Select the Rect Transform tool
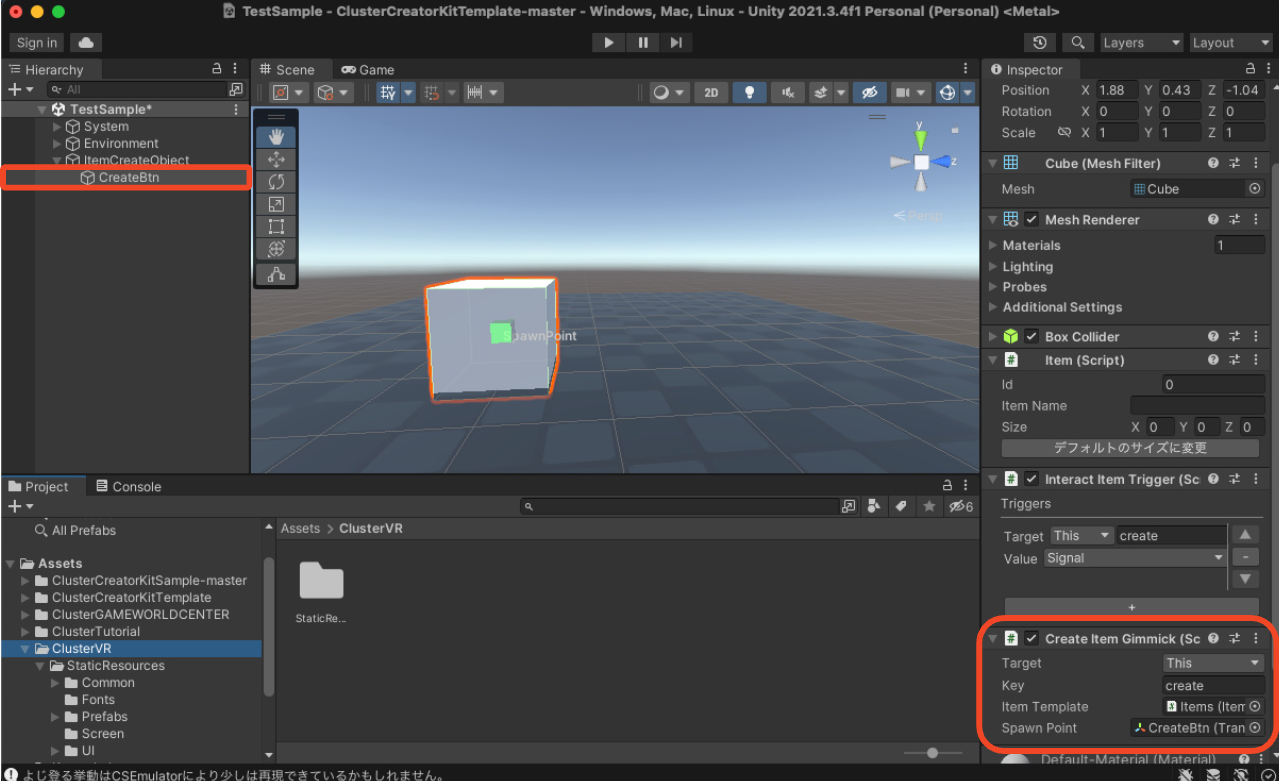This screenshot has width=1279, height=781. click(x=276, y=226)
